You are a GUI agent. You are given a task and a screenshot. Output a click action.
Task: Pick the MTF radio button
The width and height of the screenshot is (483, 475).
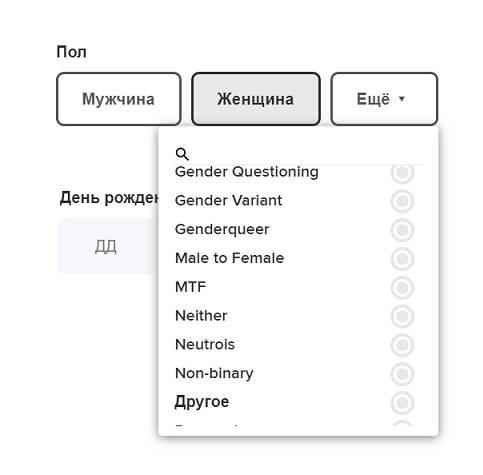click(402, 287)
